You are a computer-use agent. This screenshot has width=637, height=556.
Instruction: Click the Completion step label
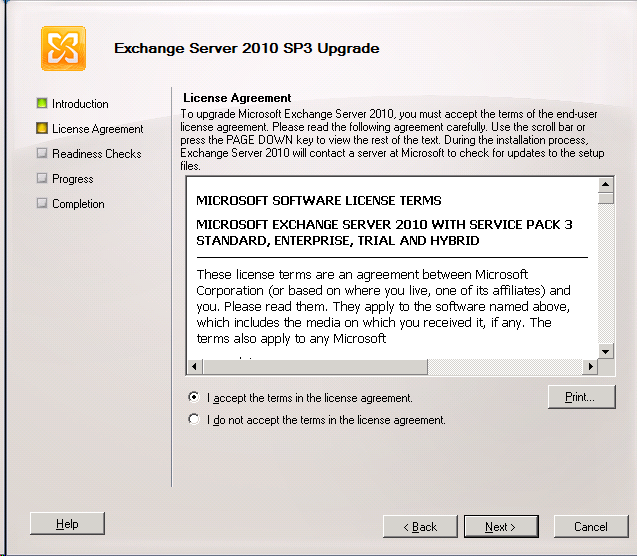click(x=78, y=203)
